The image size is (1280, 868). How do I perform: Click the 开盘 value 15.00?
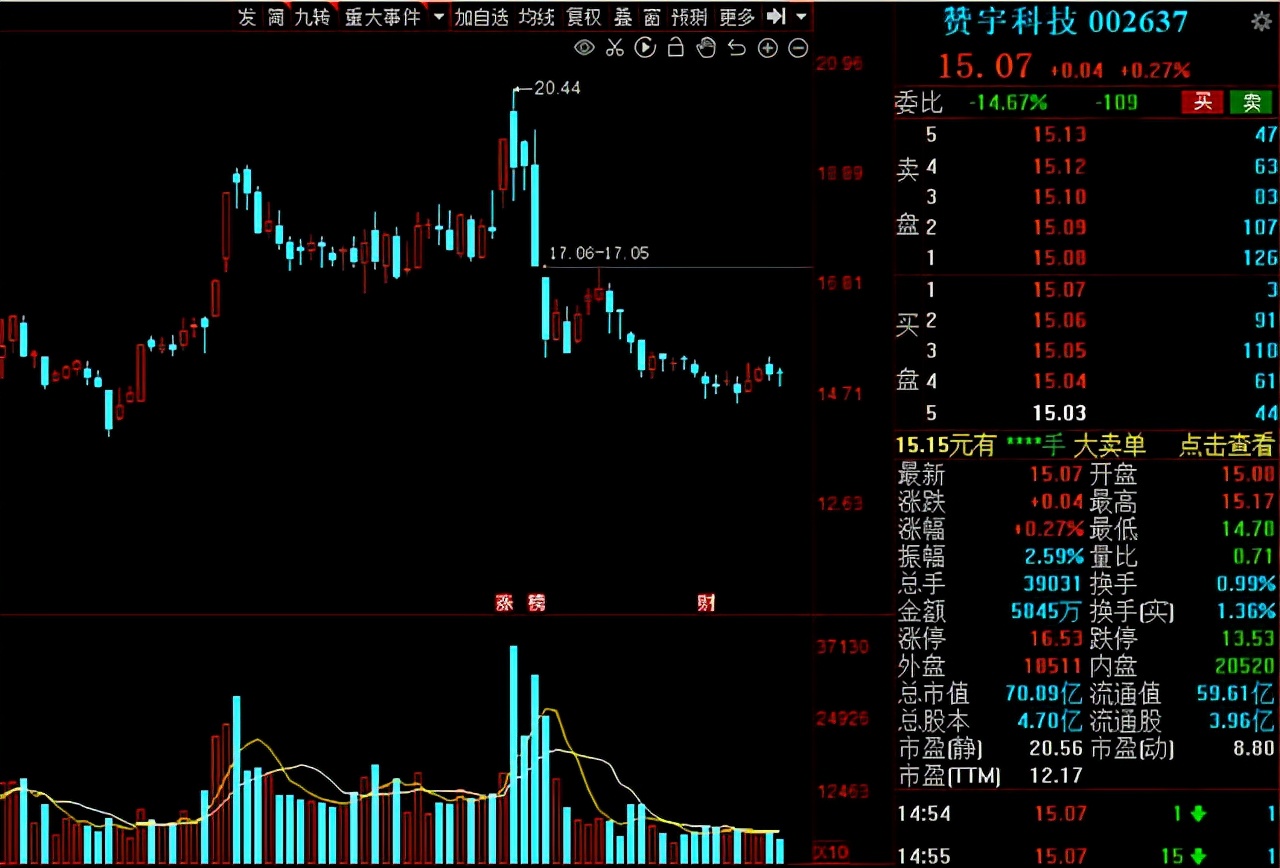(1248, 474)
